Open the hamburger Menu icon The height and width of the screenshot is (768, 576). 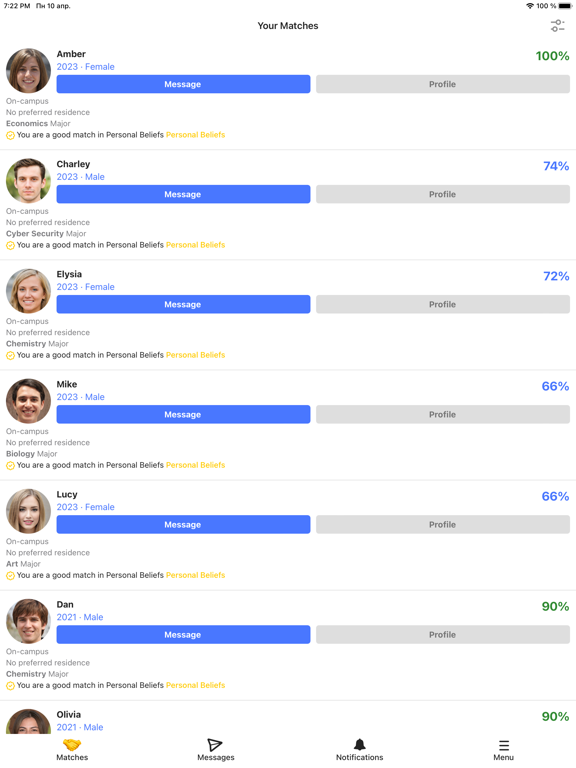[504, 745]
